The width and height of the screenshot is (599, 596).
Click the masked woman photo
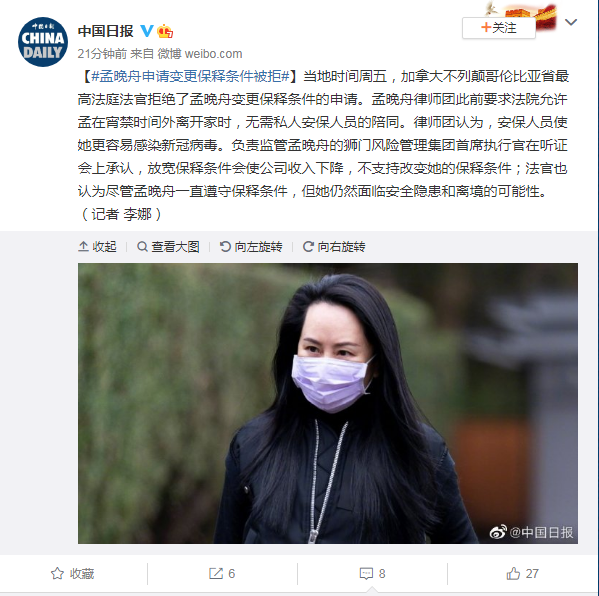tap(328, 403)
